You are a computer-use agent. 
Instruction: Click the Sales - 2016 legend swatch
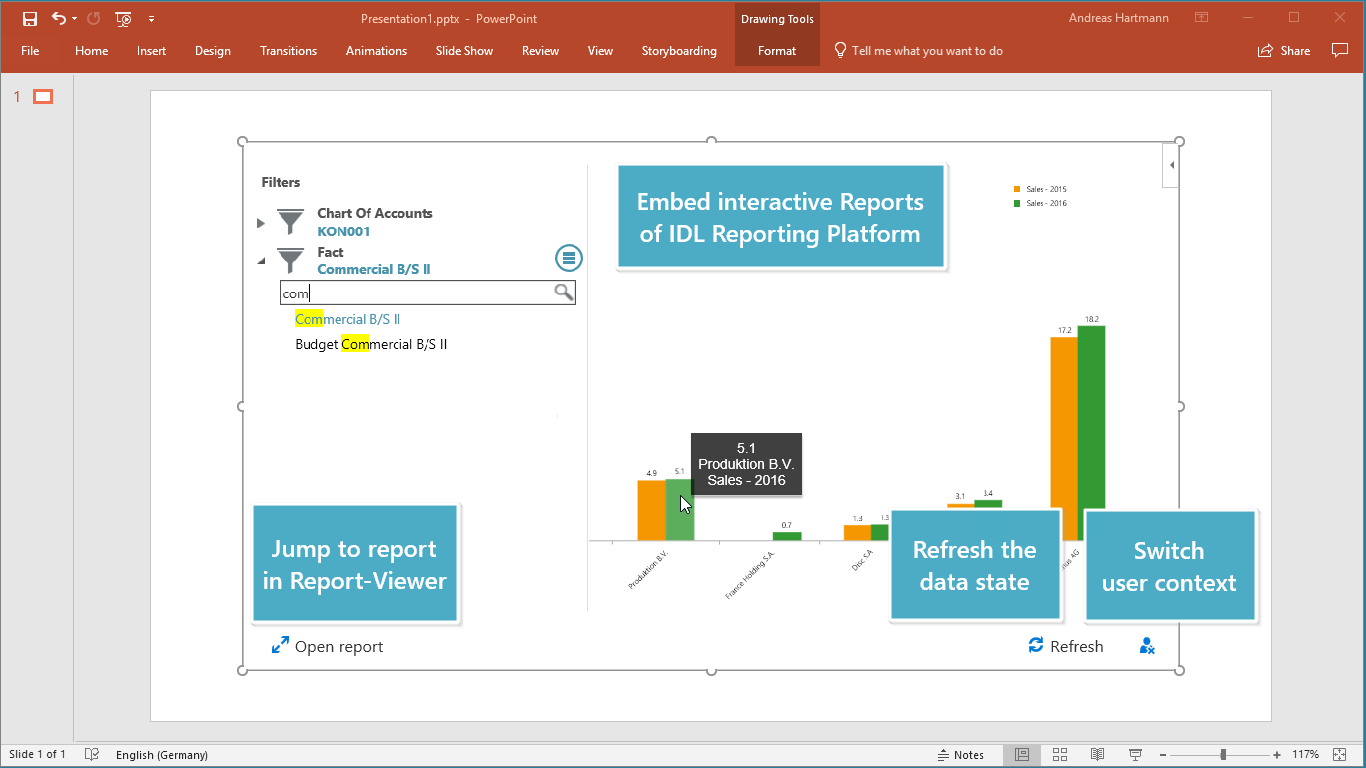pyautogui.click(x=1017, y=203)
